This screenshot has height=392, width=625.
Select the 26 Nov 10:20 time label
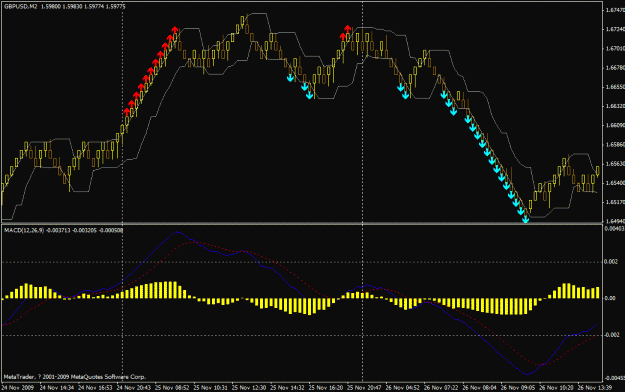[556, 388]
